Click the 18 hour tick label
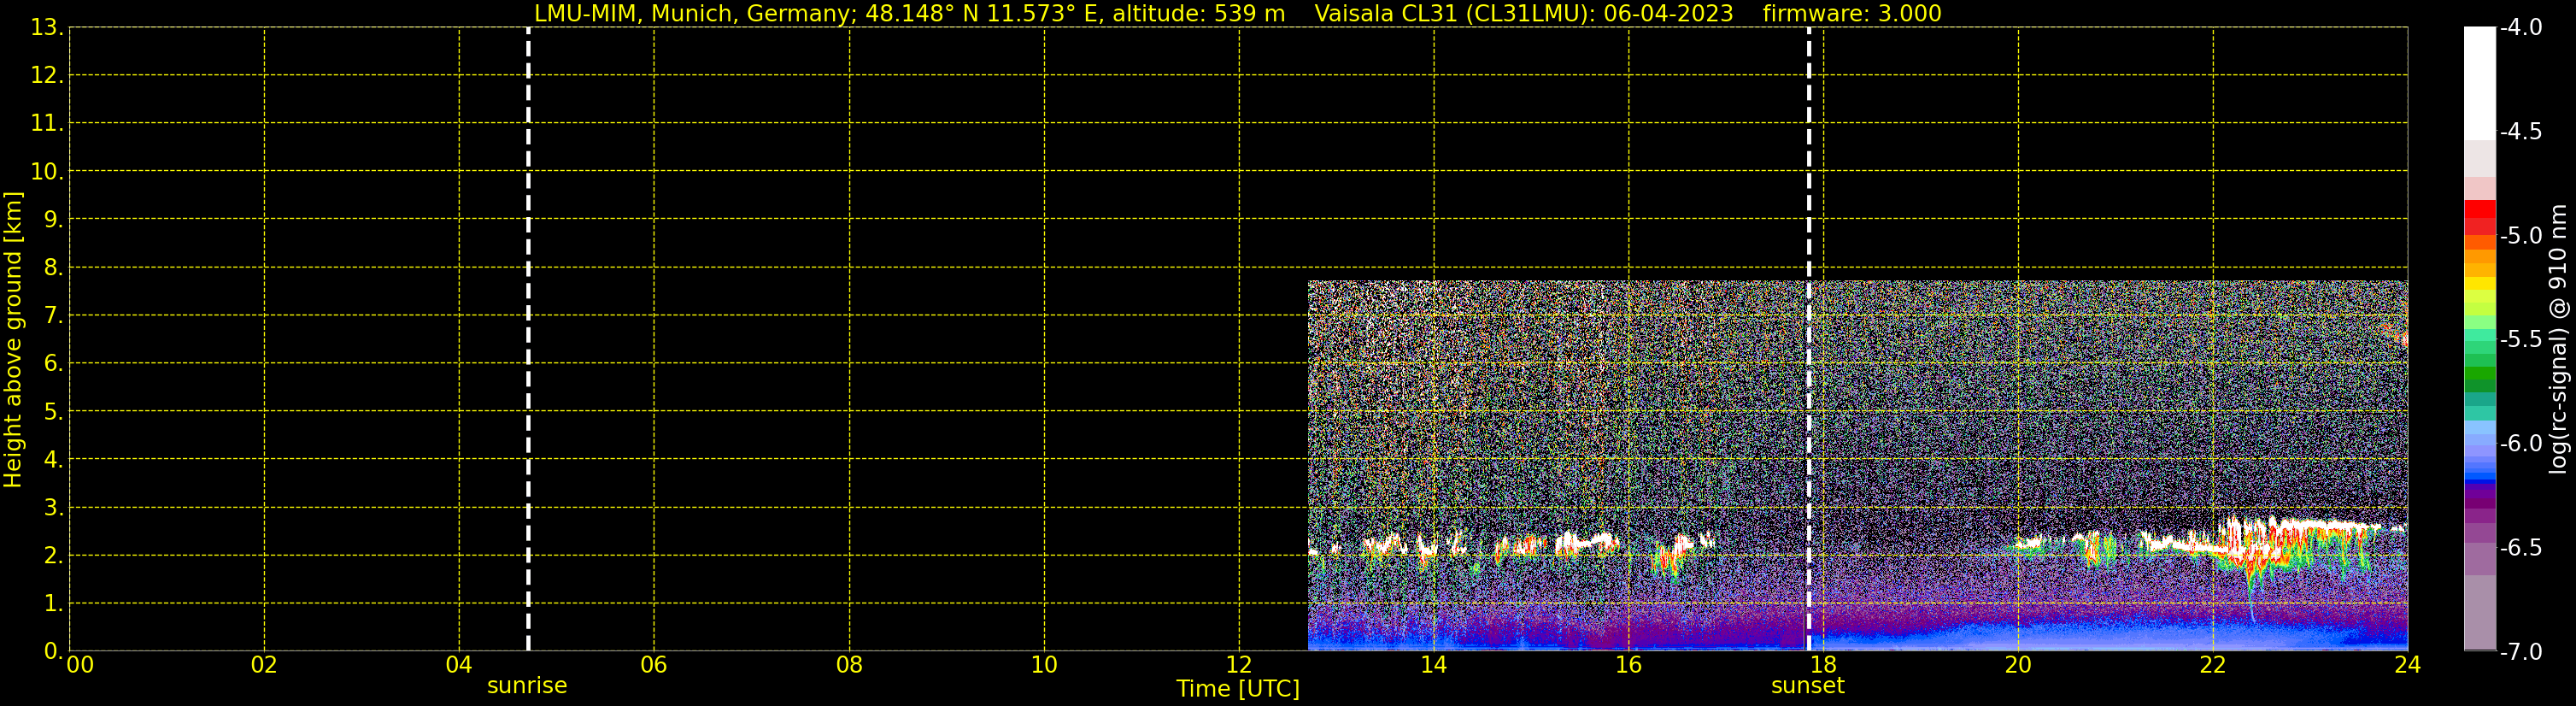The height and width of the screenshot is (706, 2576). 1824,665
